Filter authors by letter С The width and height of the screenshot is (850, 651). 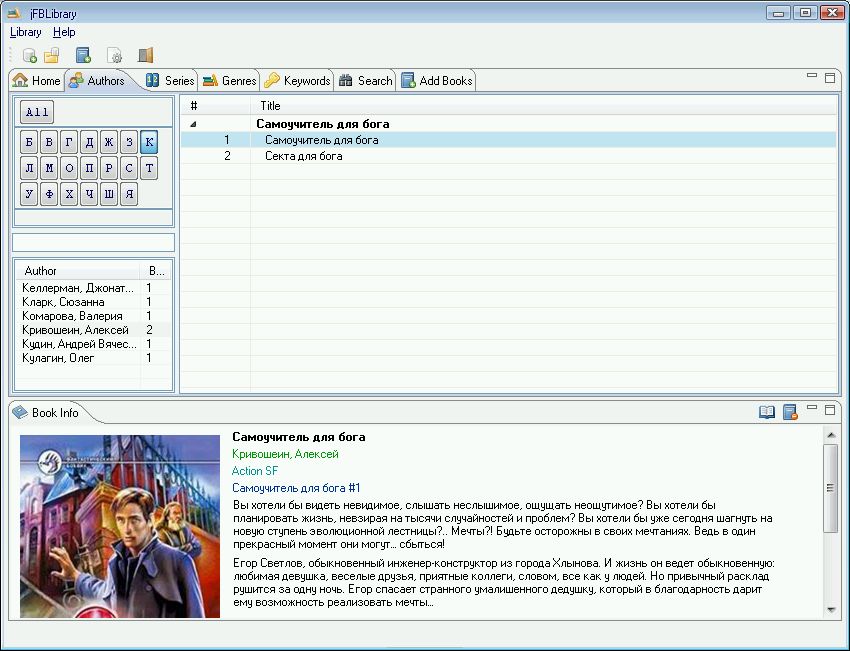coord(129,168)
